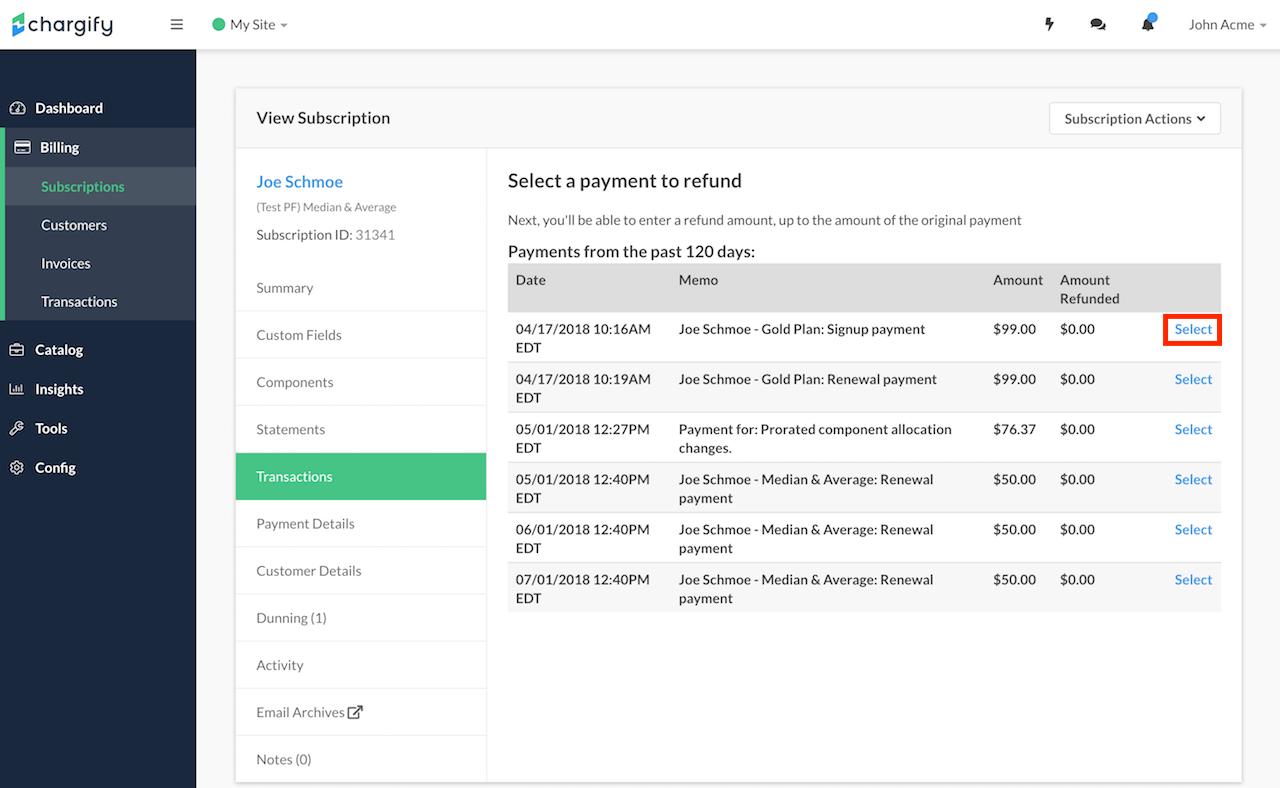This screenshot has width=1280, height=788.
Task: Click the Billing credit card icon
Action: (22, 147)
